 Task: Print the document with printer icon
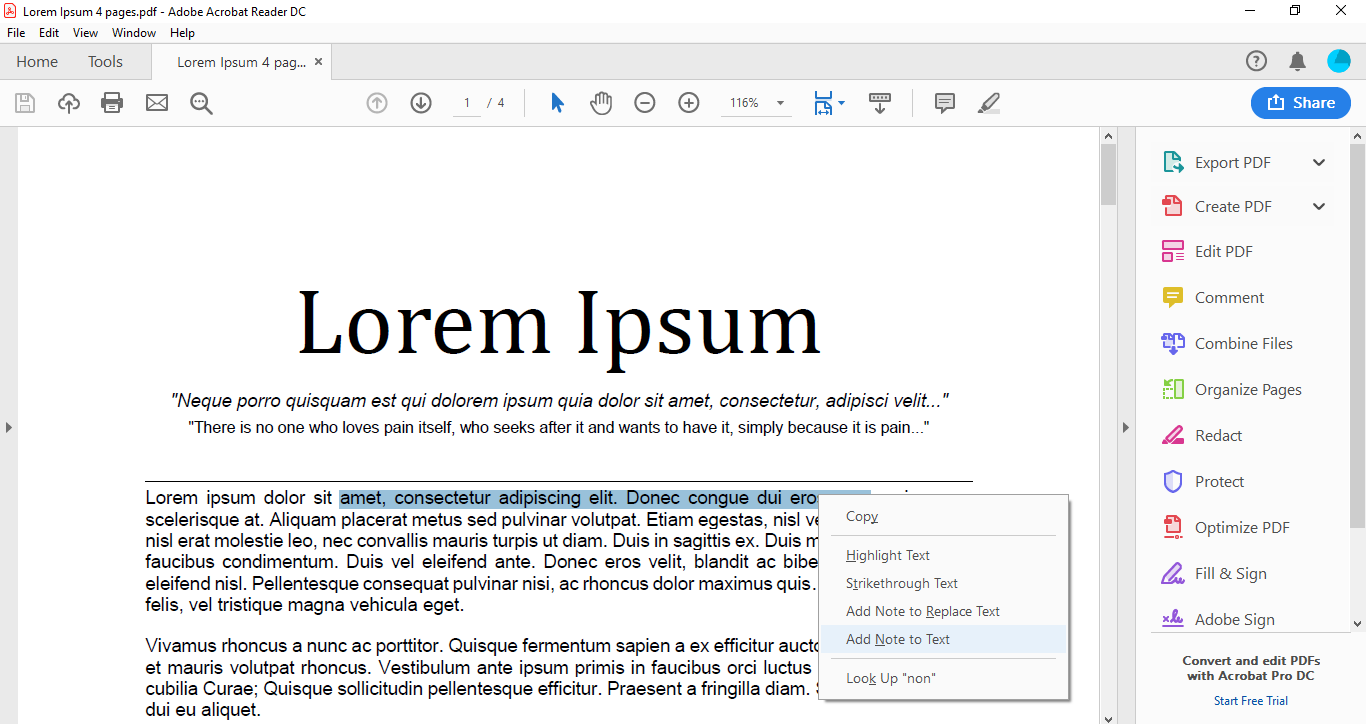pos(112,103)
